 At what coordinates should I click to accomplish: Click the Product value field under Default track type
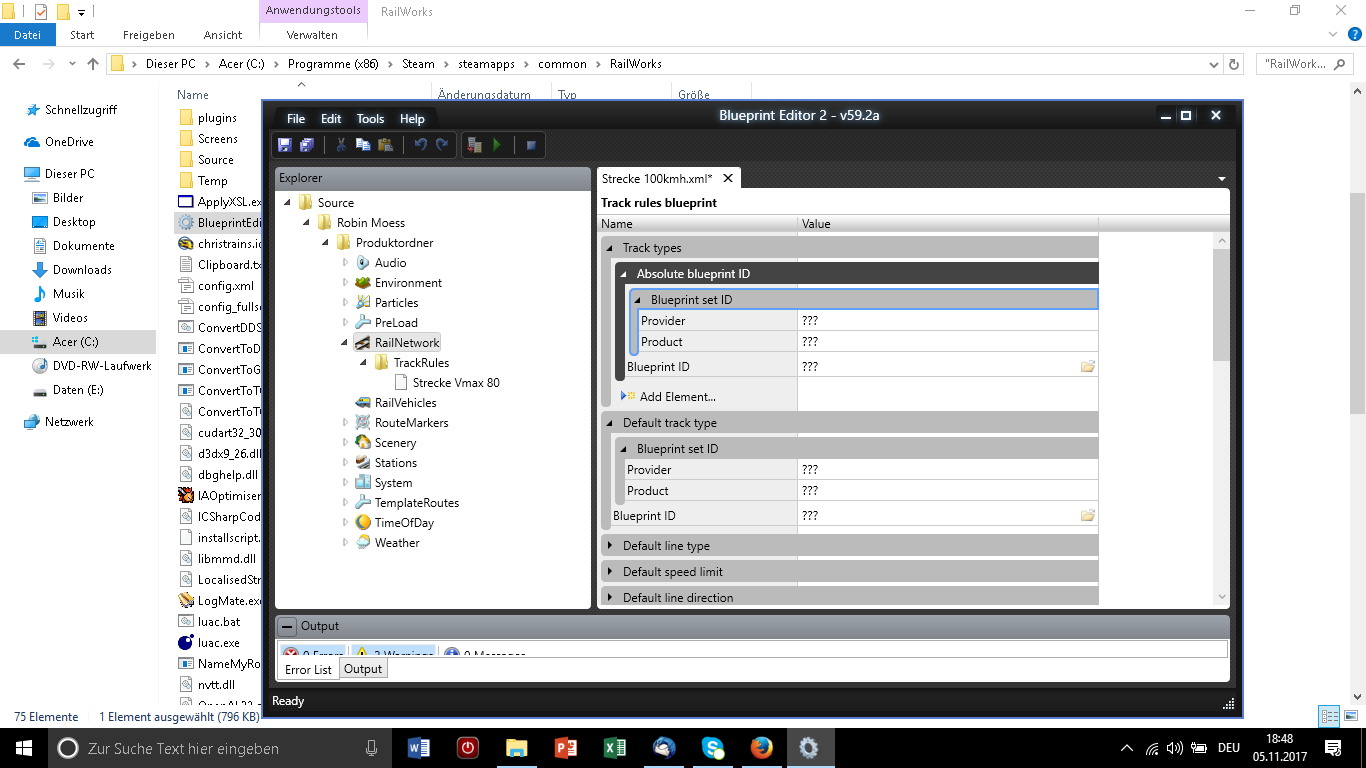tap(948, 491)
